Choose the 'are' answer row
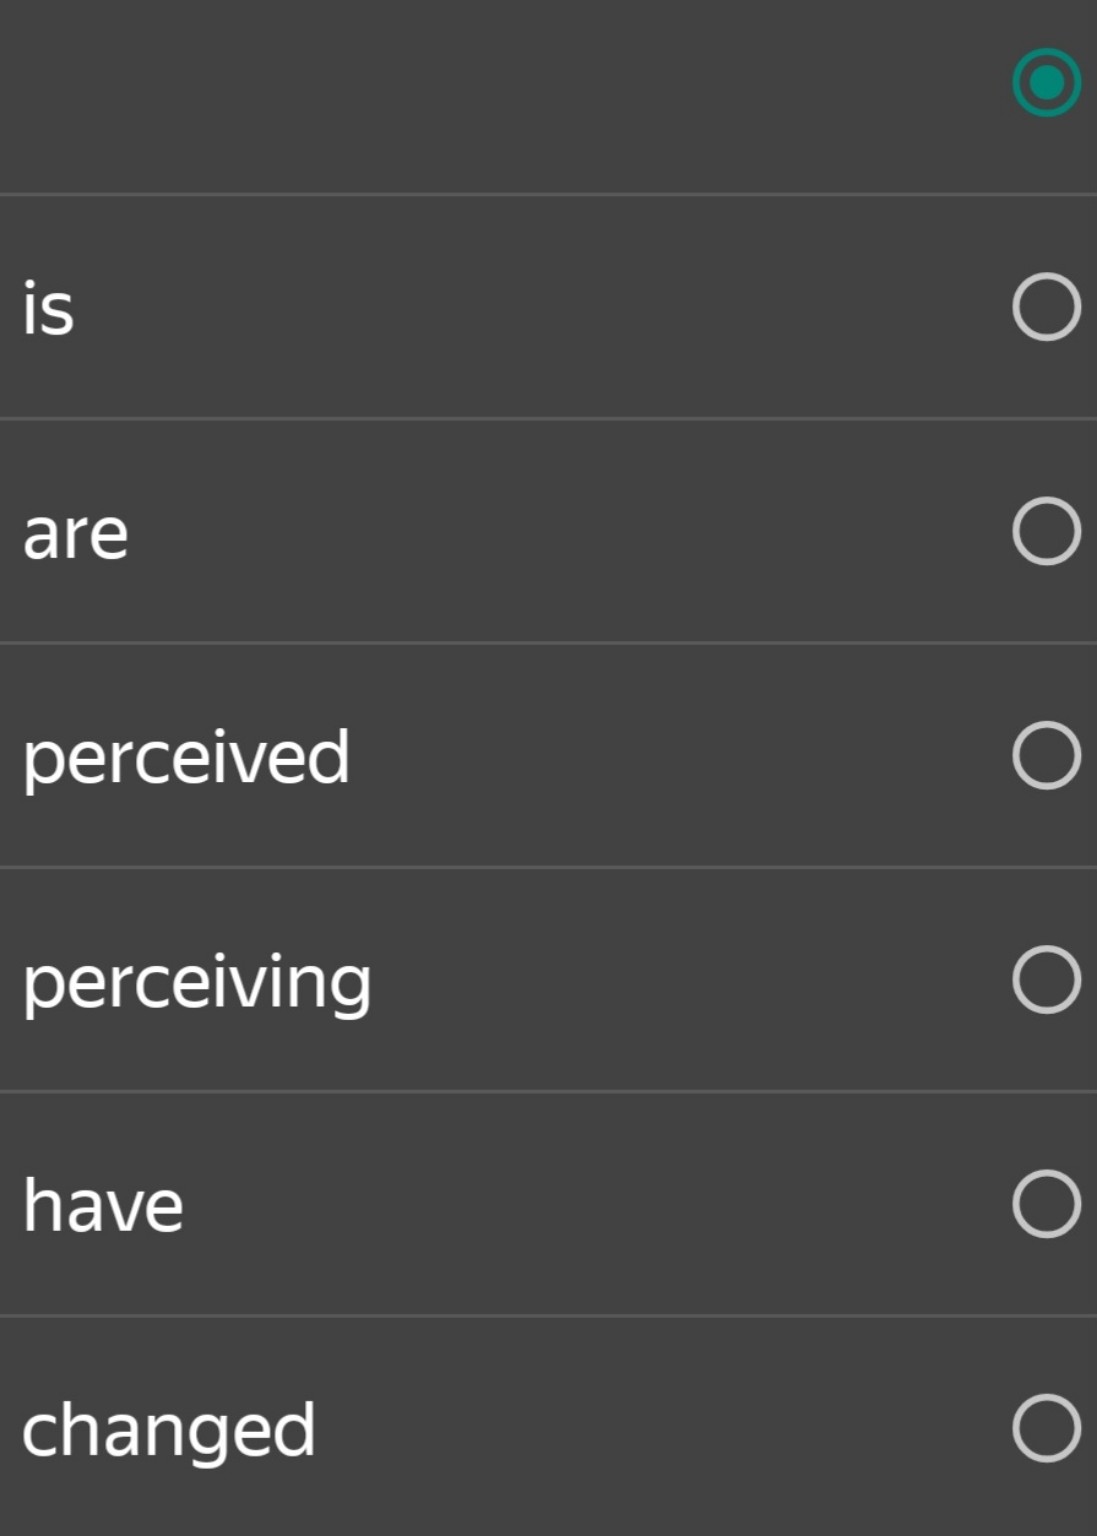The image size is (1097, 1536). tap(500, 531)
